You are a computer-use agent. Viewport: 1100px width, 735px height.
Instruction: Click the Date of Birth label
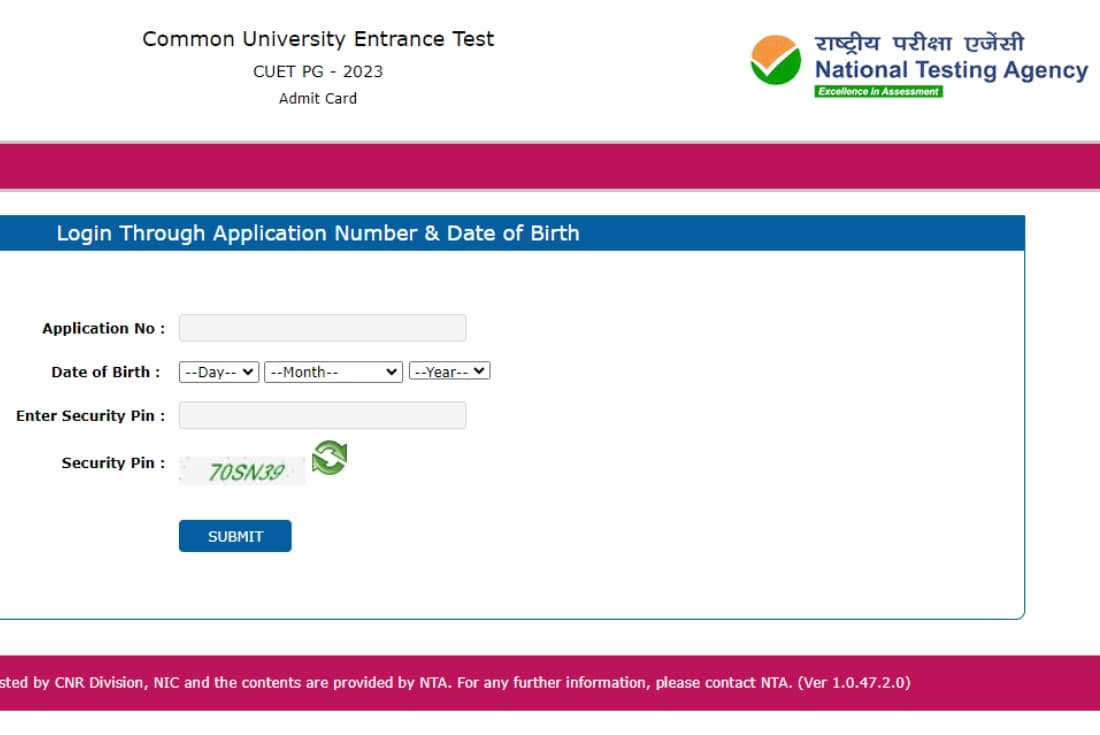(x=106, y=372)
